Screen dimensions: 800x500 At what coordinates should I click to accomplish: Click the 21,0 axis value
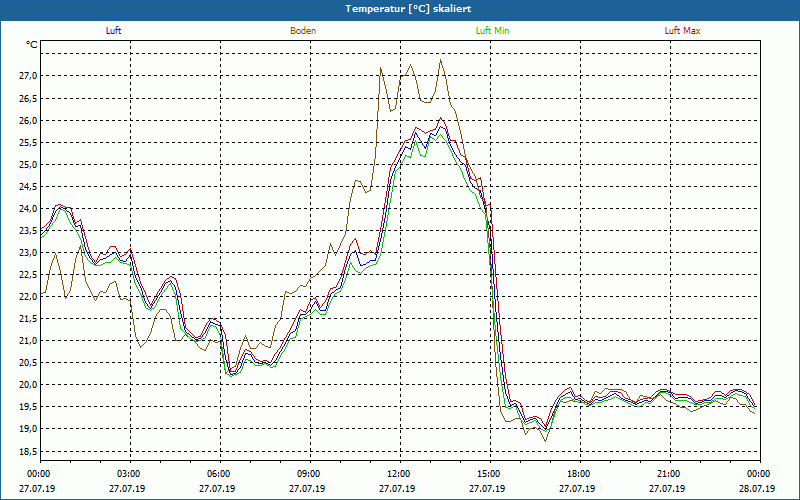28,340
